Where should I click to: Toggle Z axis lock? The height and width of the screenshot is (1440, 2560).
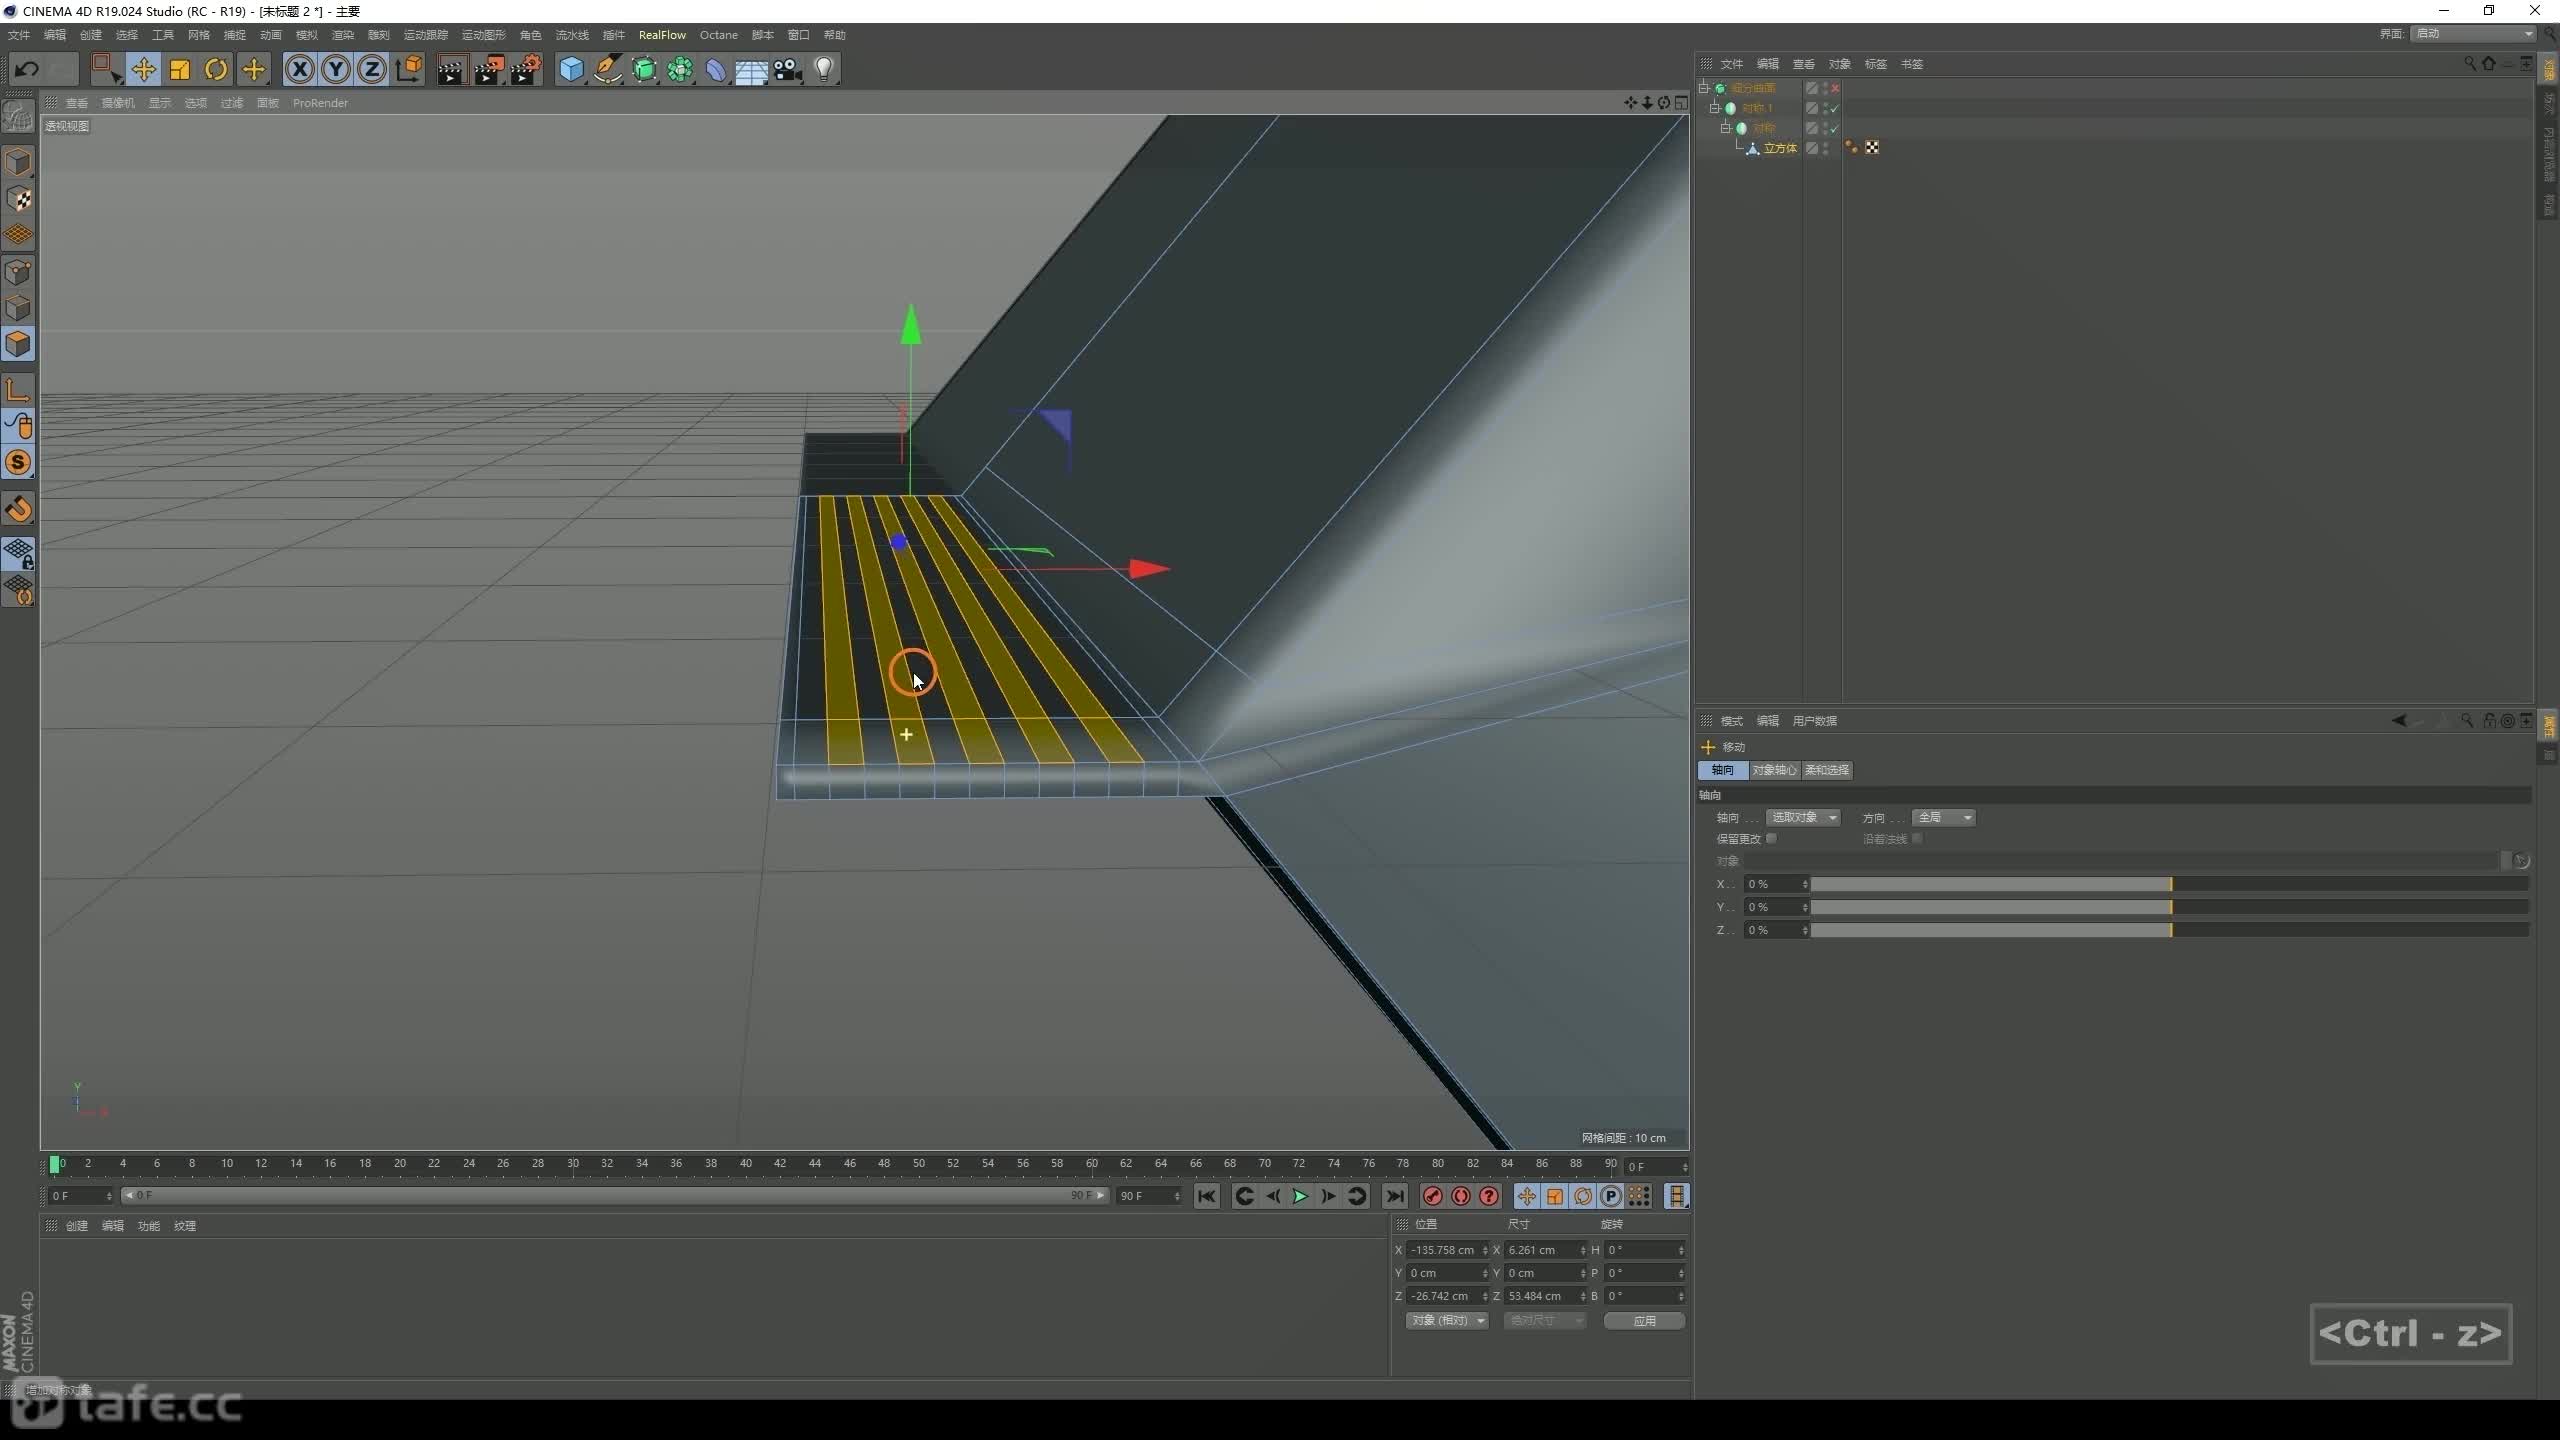pos(372,69)
